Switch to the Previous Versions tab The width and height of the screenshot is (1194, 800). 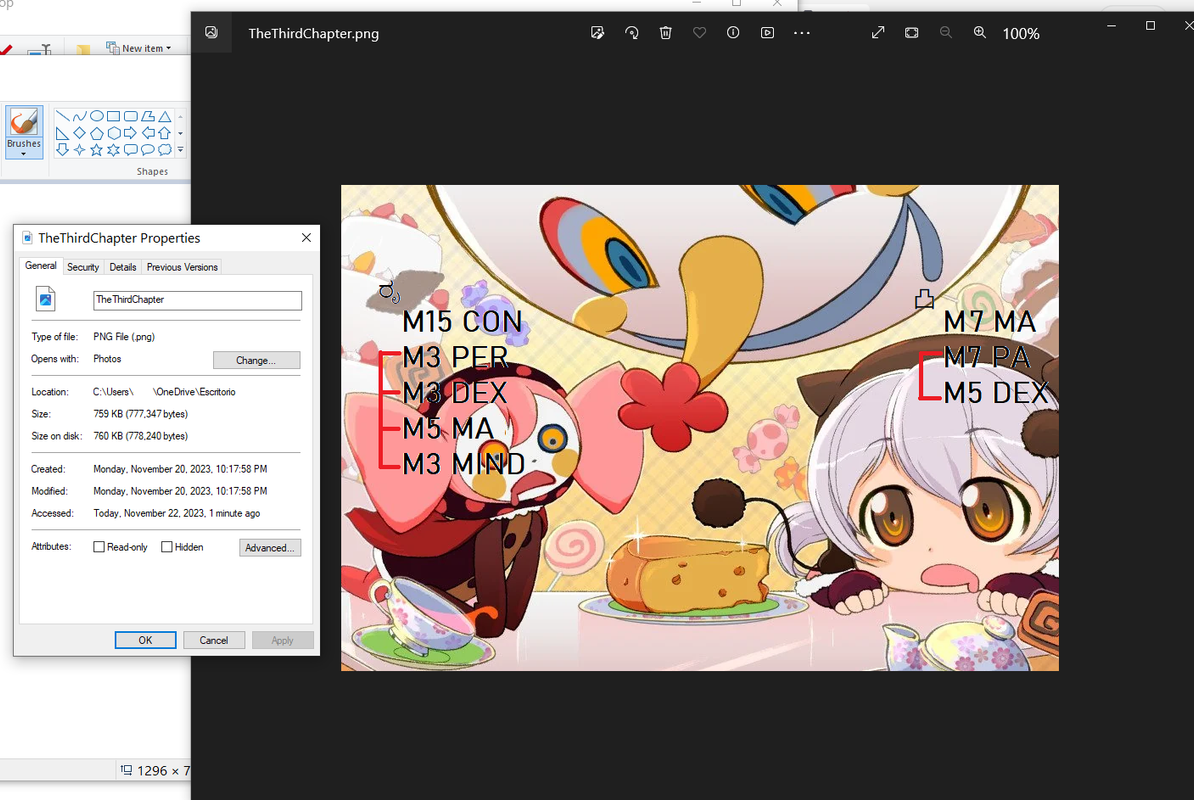pos(182,267)
